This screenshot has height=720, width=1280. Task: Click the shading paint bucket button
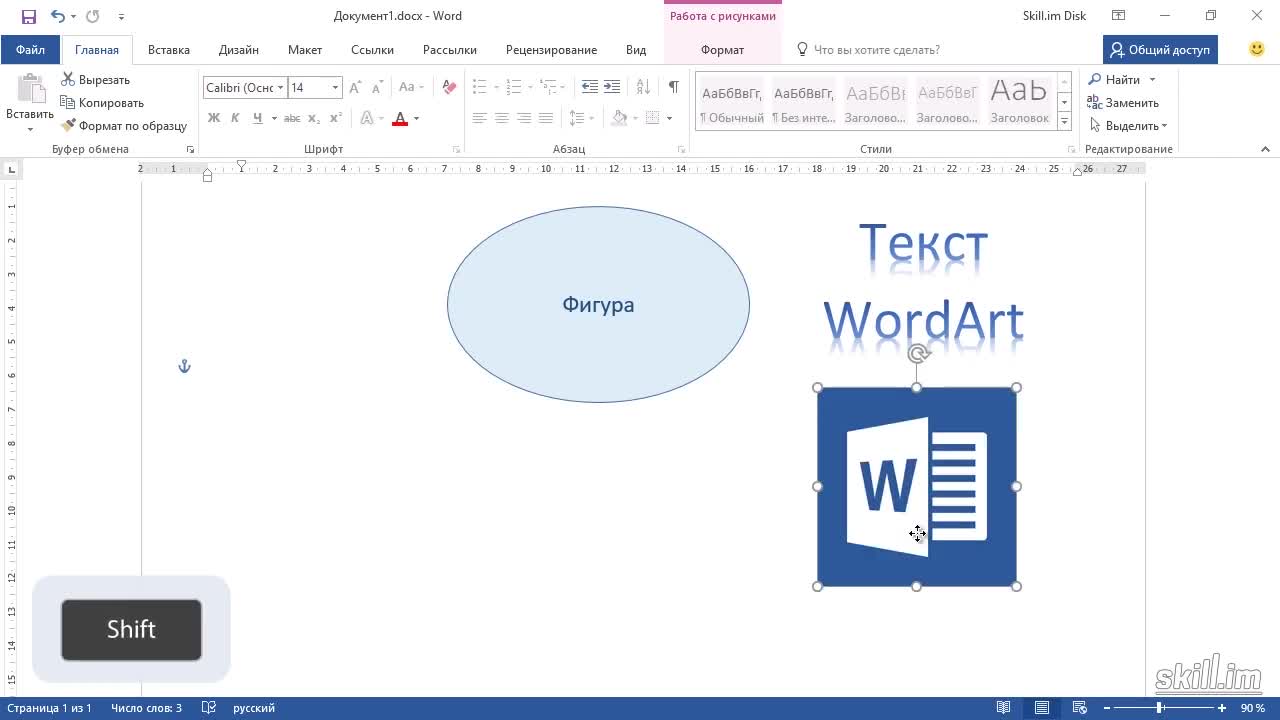620,118
